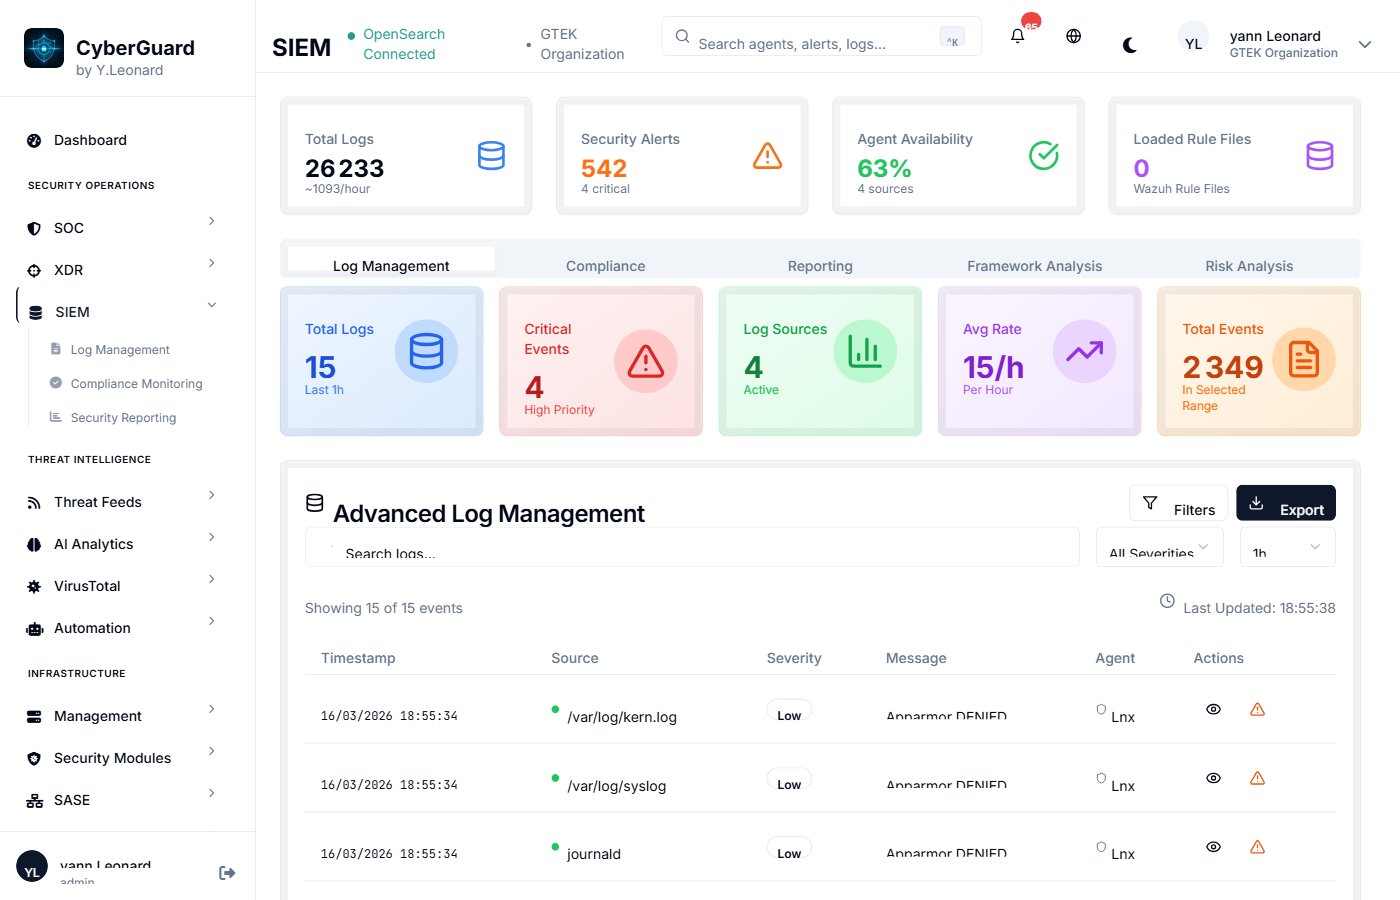The width and height of the screenshot is (1400, 900).
Task: Open the All Severities dropdown
Action: 1159,546
